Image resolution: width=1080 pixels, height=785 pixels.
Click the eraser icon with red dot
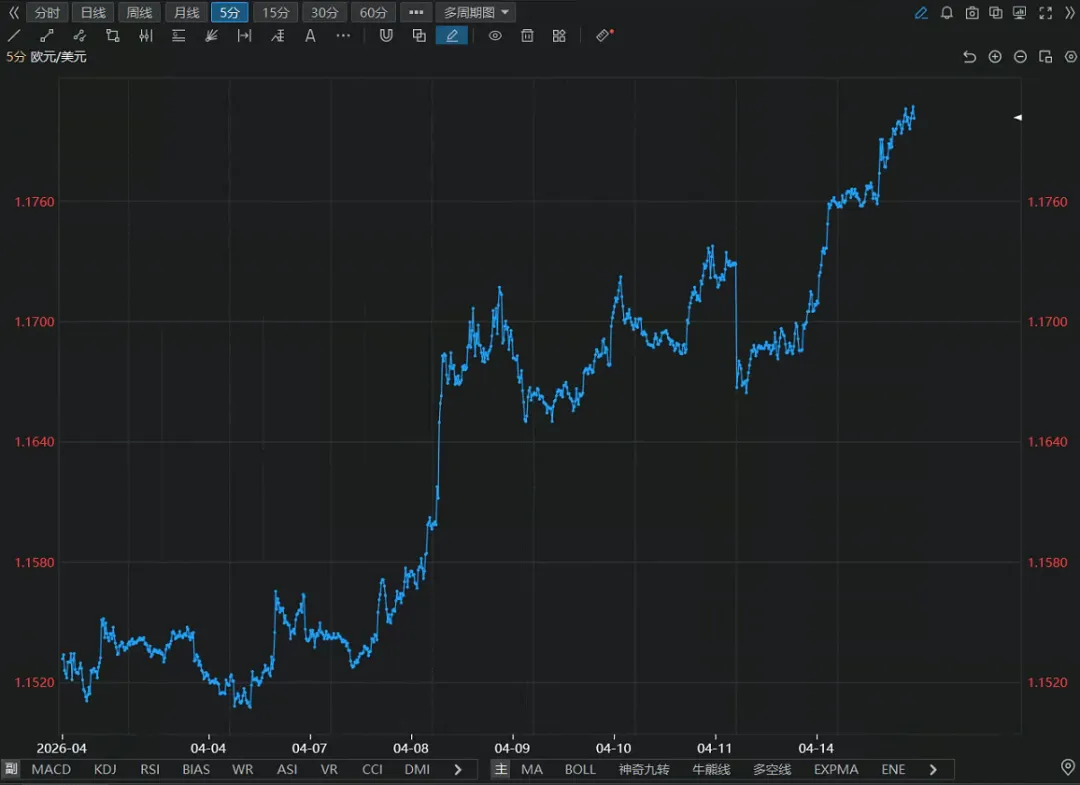604,35
